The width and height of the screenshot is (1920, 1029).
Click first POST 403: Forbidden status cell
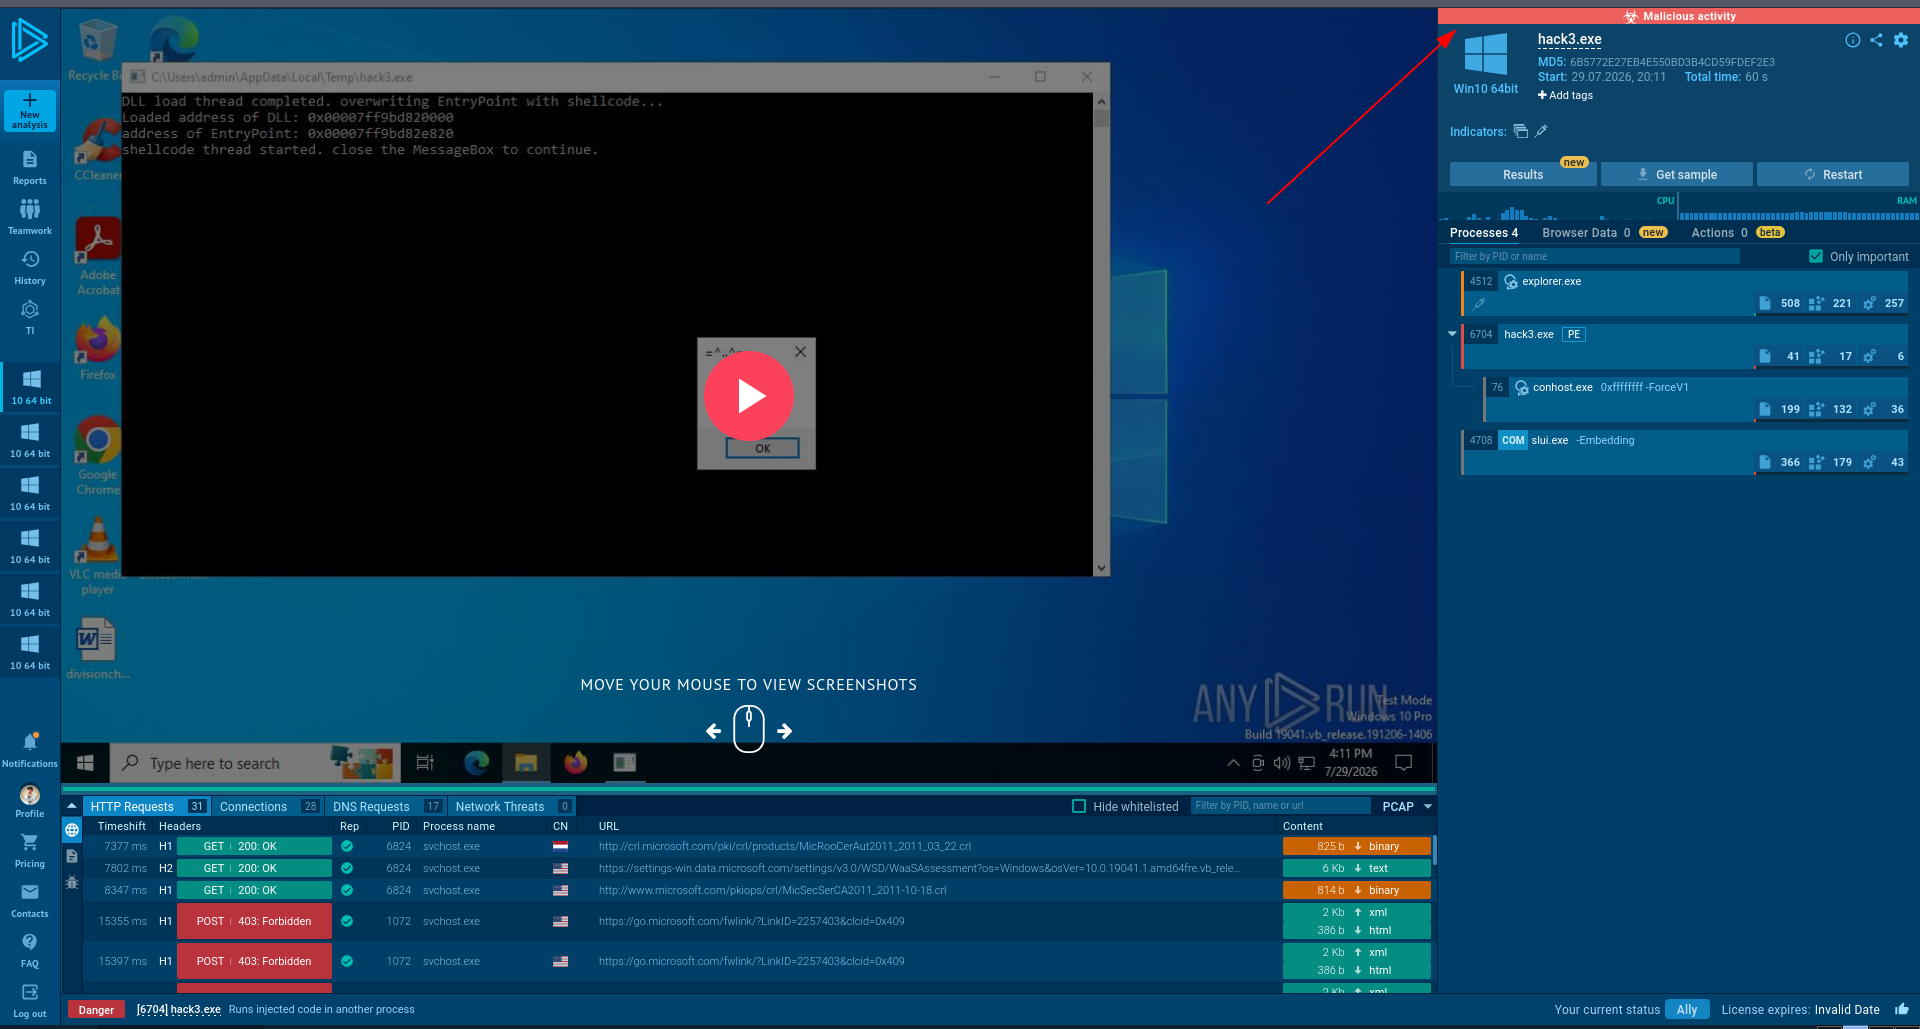pyautogui.click(x=254, y=921)
